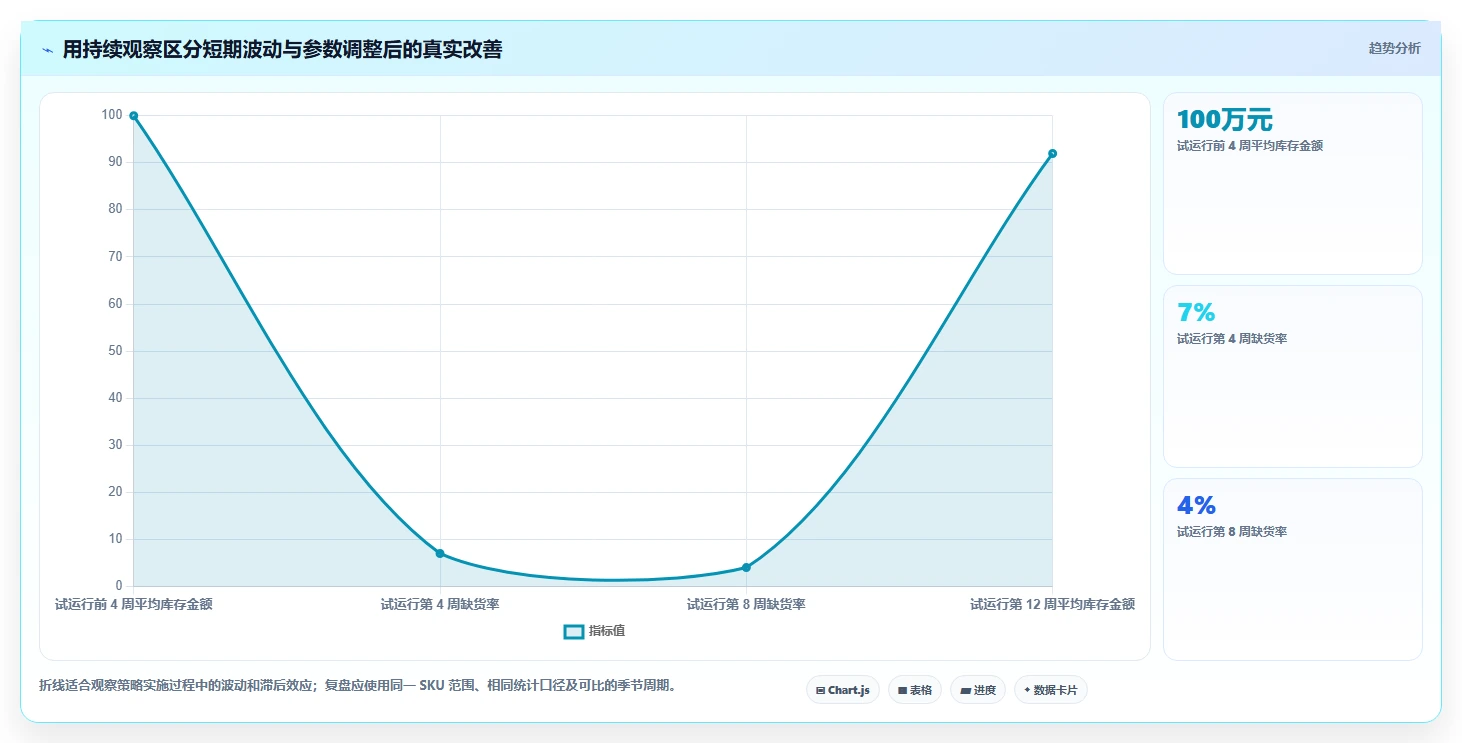
Task: Click the 表格 tag icon
Action: point(902,690)
